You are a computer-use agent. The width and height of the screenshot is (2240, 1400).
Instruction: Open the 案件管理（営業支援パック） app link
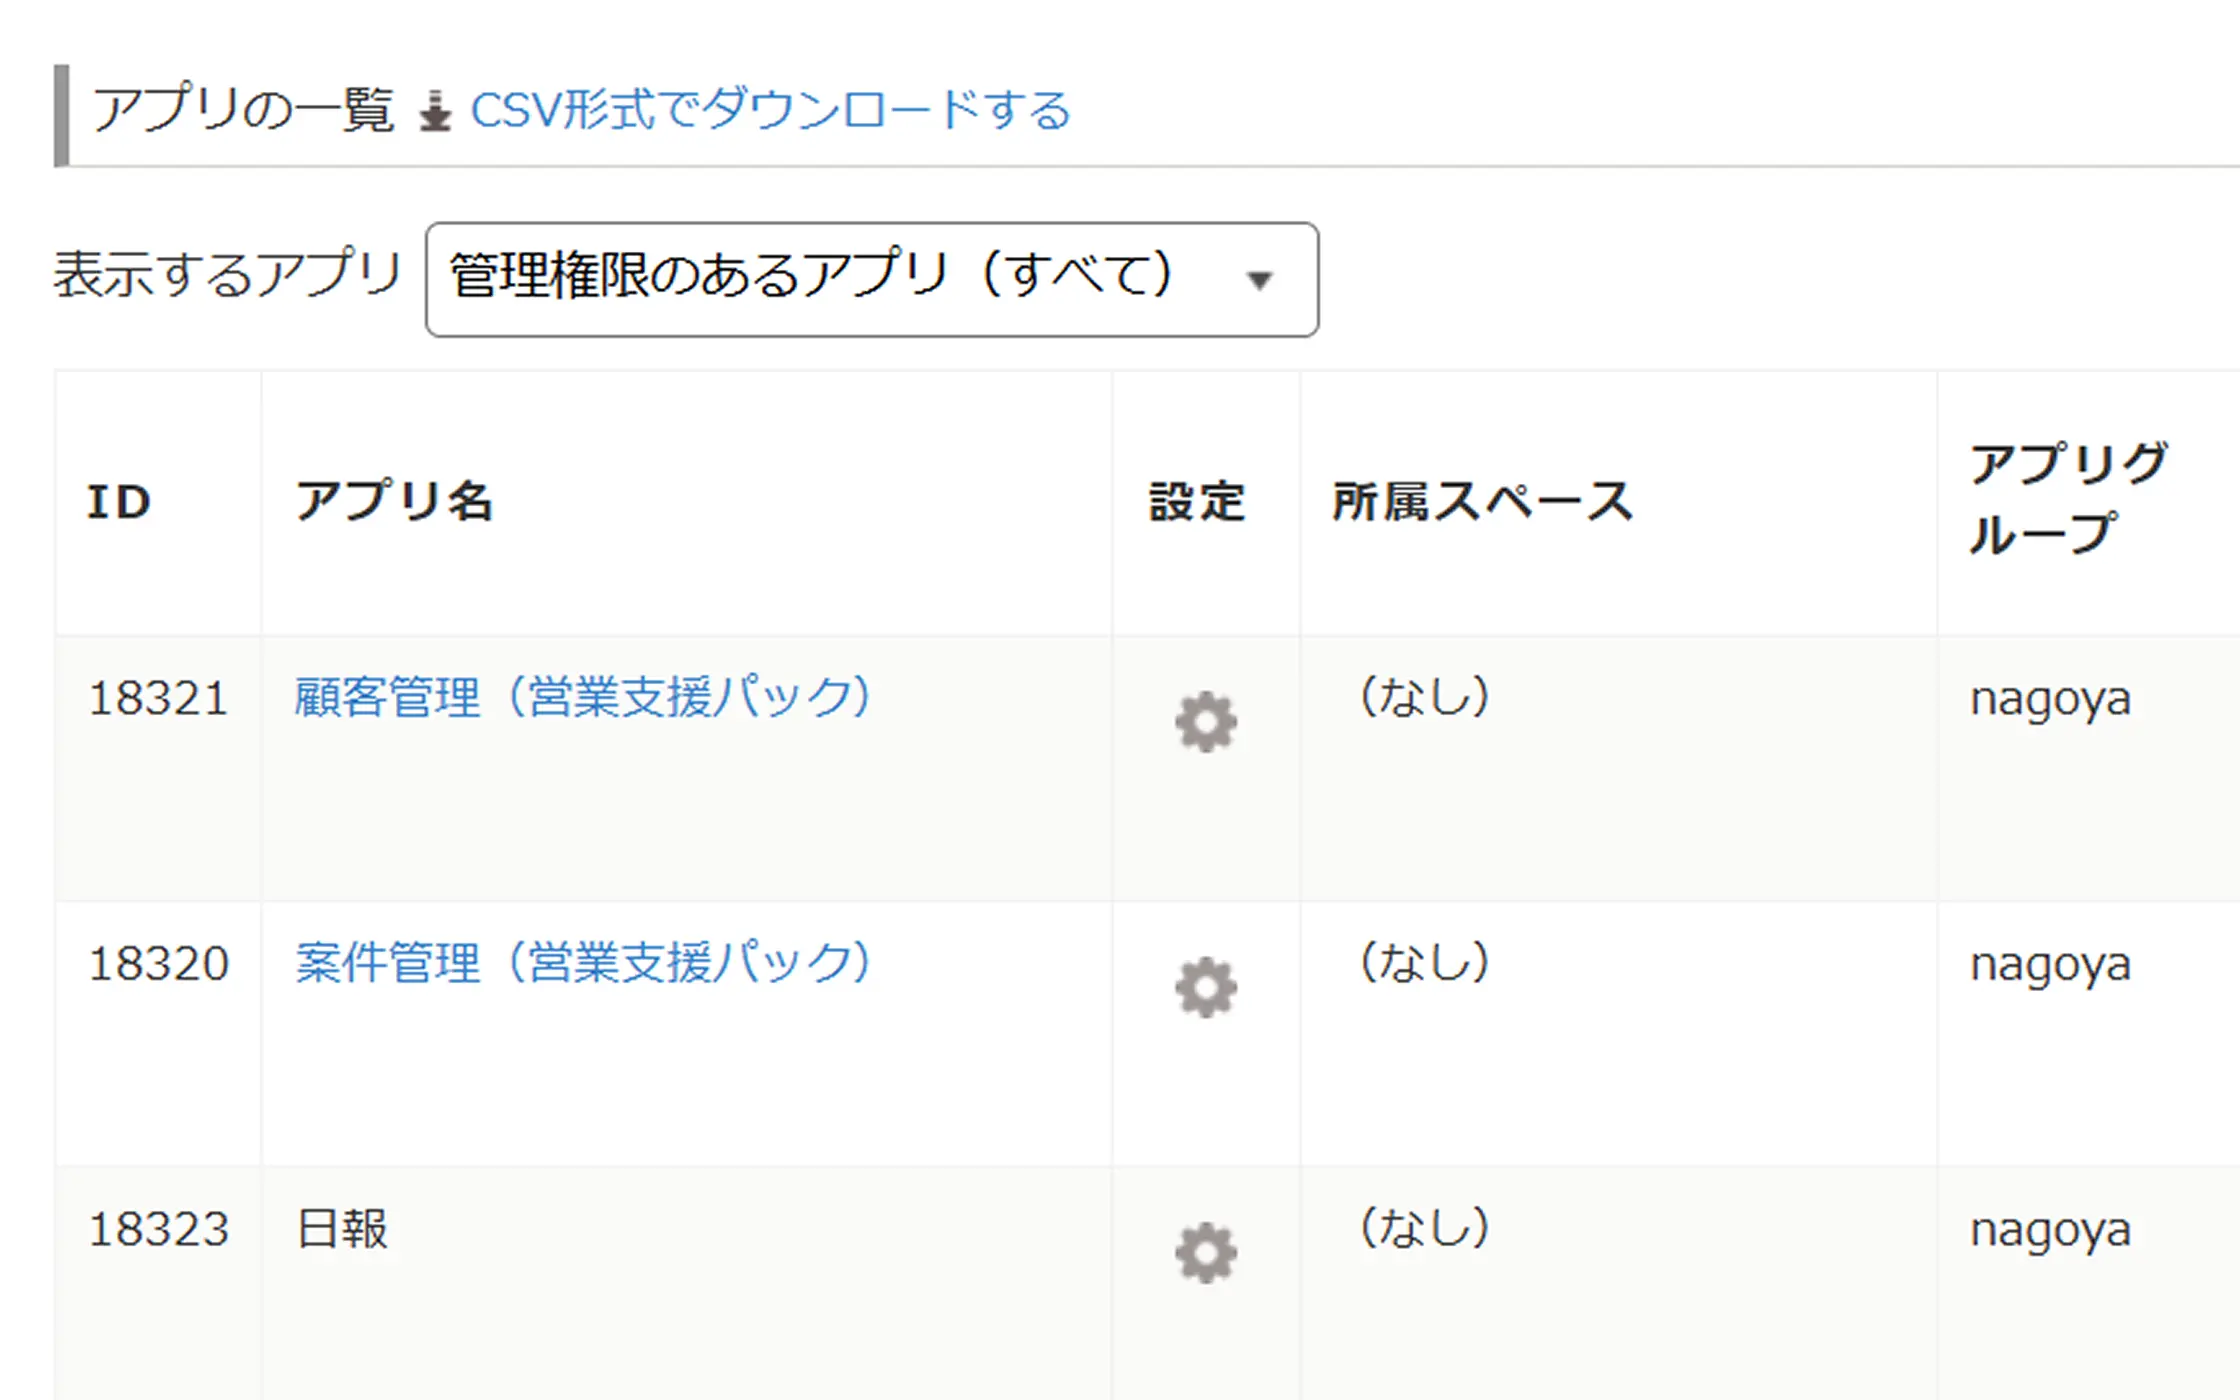[x=583, y=964]
